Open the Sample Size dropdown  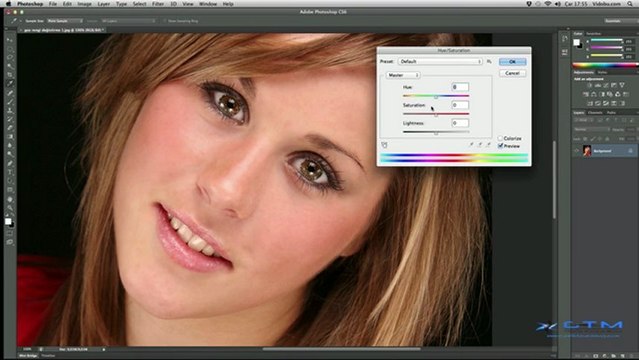point(64,21)
